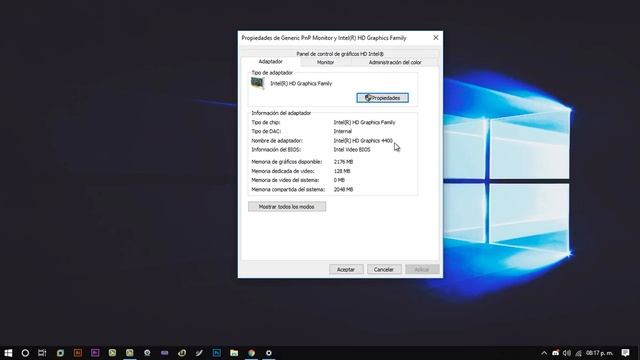Open the Settings gear taskbar icon

click(269, 353)
